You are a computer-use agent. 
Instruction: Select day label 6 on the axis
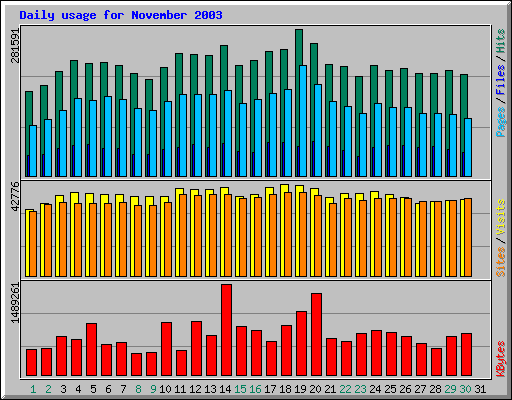pos(108,389)
